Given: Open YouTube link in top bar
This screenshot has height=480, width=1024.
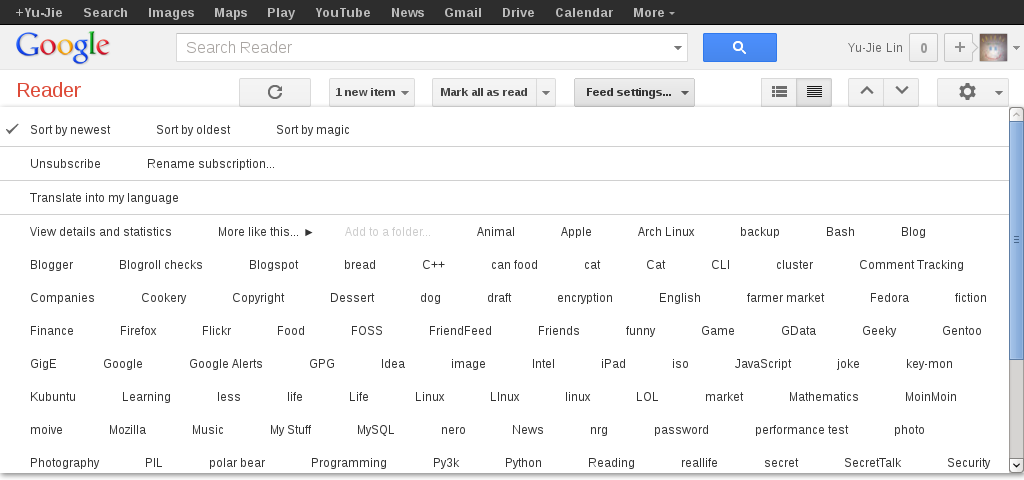Looking at the screenshot, I should point(342,12).
